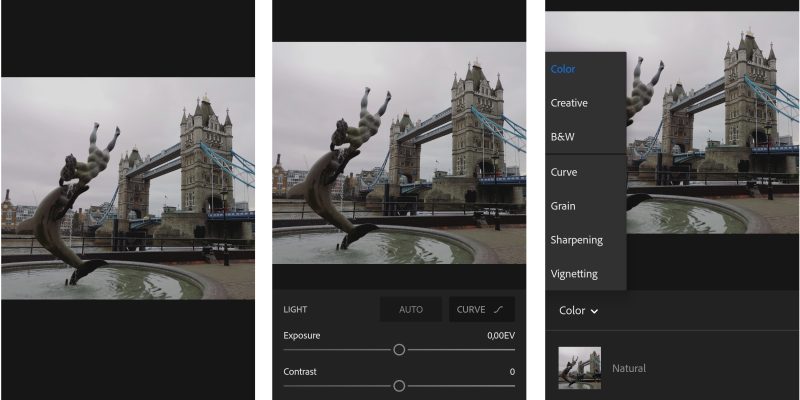The height and width of the screenshot is (400, 800).
Task: Collapse the Color dropdown chevron
Action: tap(594, 311)
